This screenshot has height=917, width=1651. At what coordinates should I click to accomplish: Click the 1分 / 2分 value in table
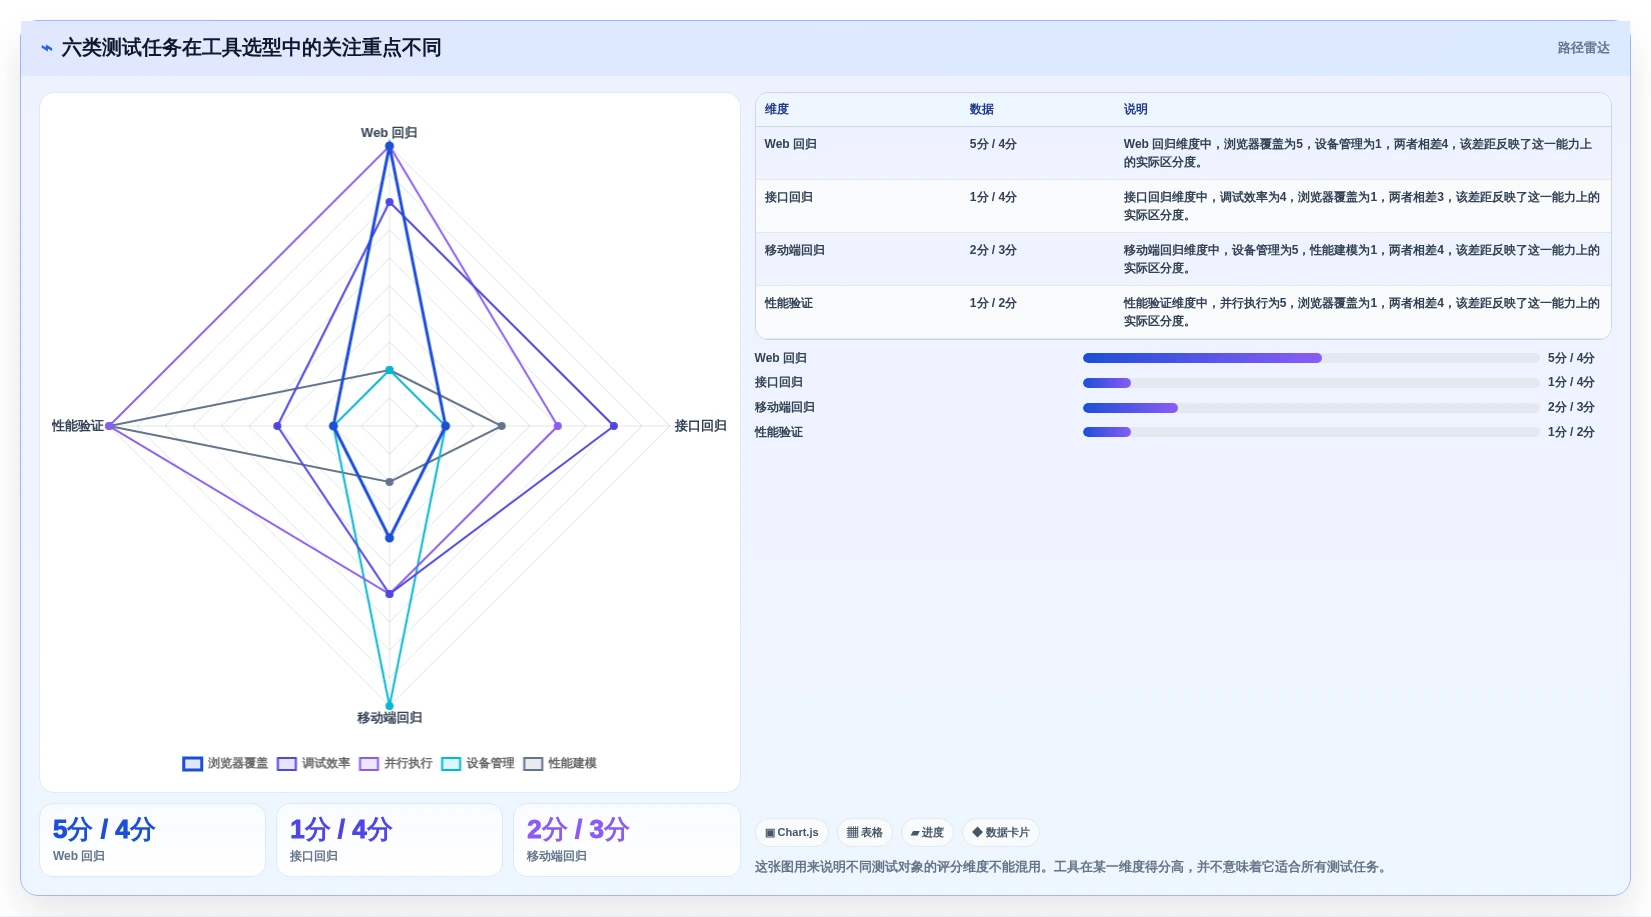993,303
